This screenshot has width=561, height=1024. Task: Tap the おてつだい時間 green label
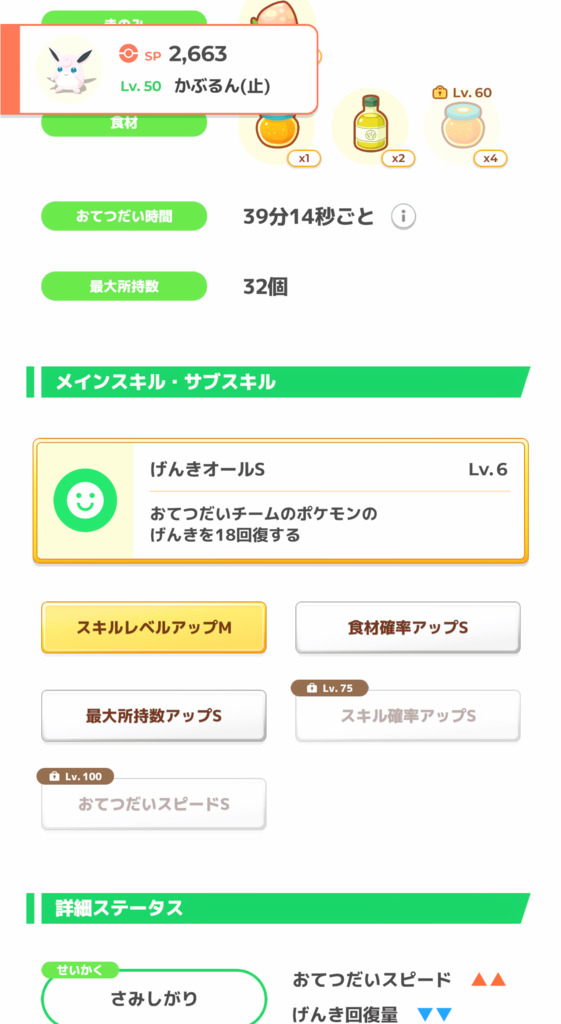[x=124, y=216]
